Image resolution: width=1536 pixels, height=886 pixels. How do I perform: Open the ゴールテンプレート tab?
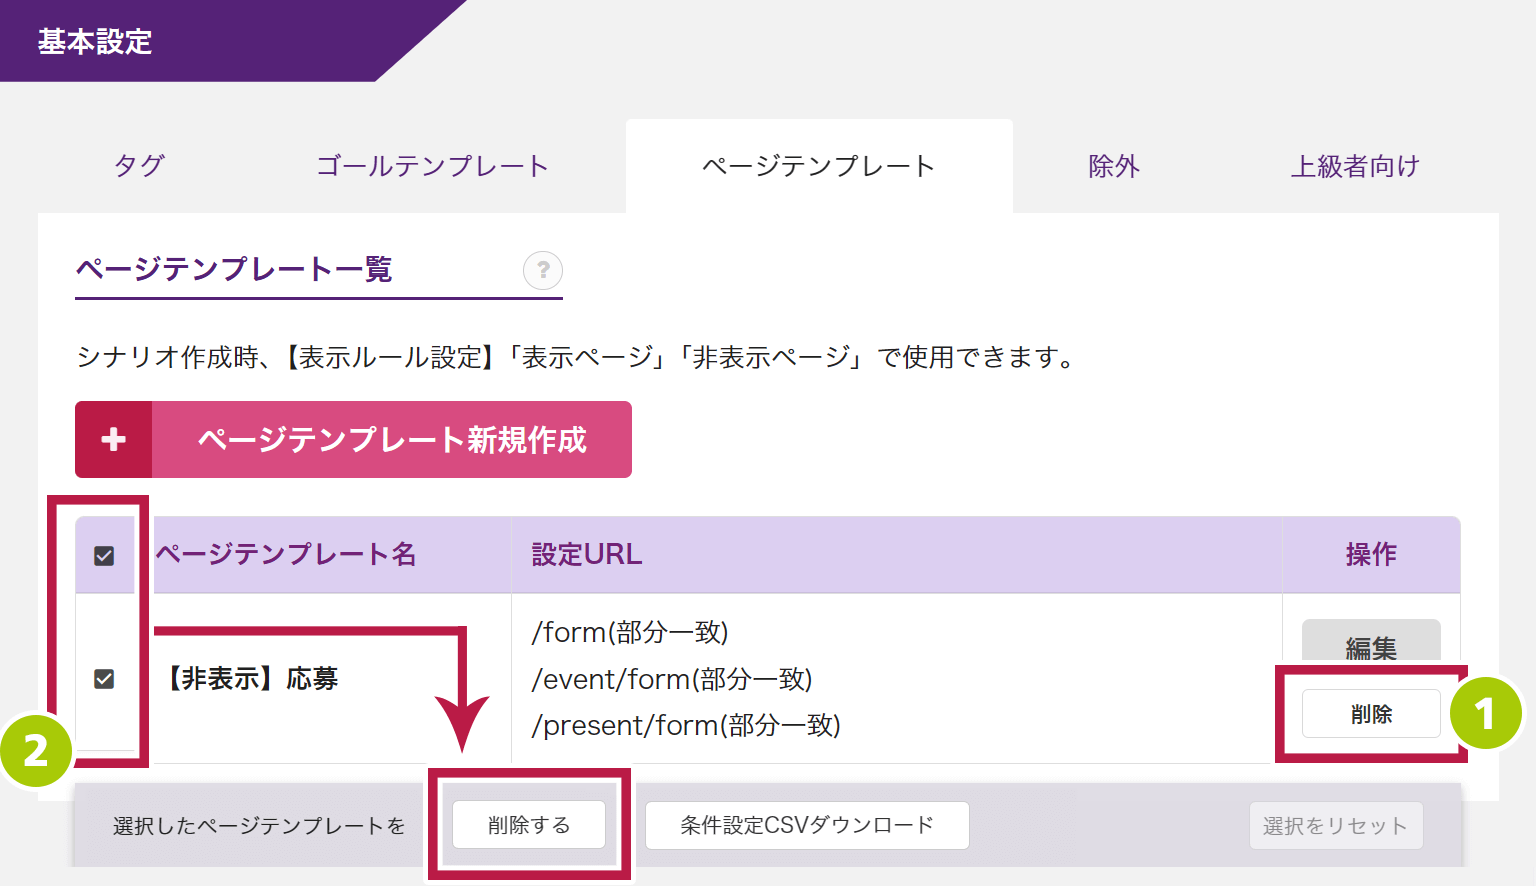tap(432, 166)
